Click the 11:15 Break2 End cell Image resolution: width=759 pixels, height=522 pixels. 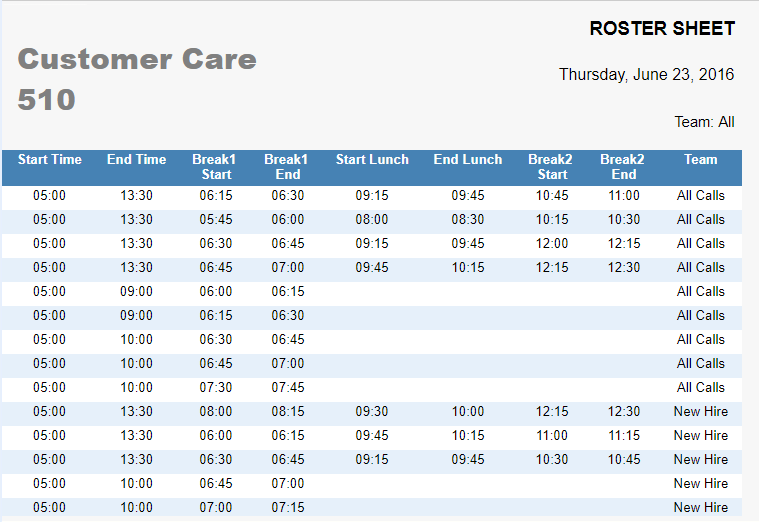tap(624, 436)
